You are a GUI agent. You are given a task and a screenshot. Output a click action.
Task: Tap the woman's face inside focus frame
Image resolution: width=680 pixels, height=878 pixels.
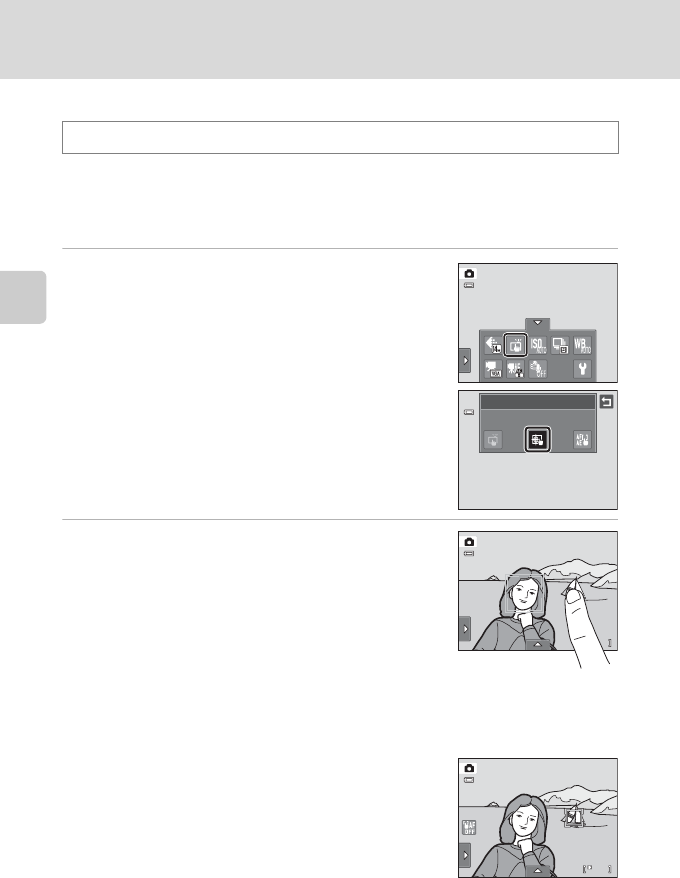click(x=525, y=594)
